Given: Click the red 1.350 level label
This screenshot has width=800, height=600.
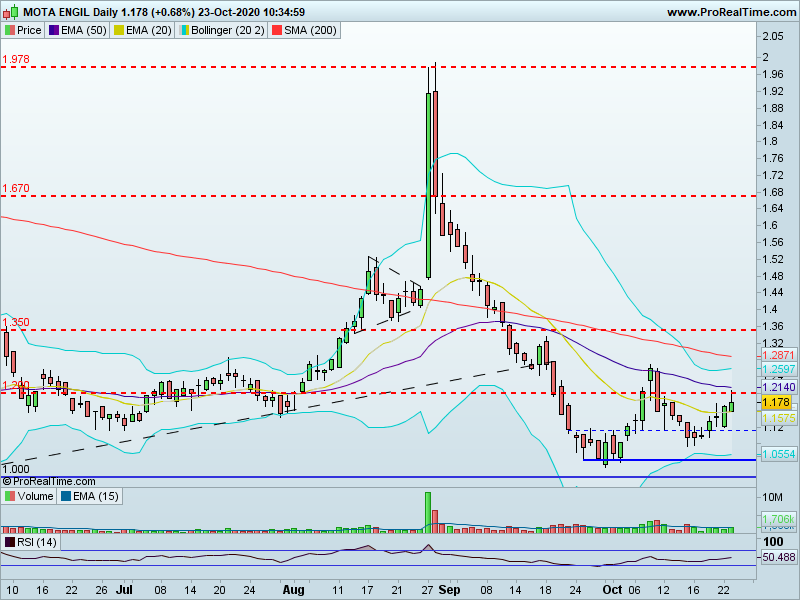Looking at the screenshot, I should click(x=16, y=322).
